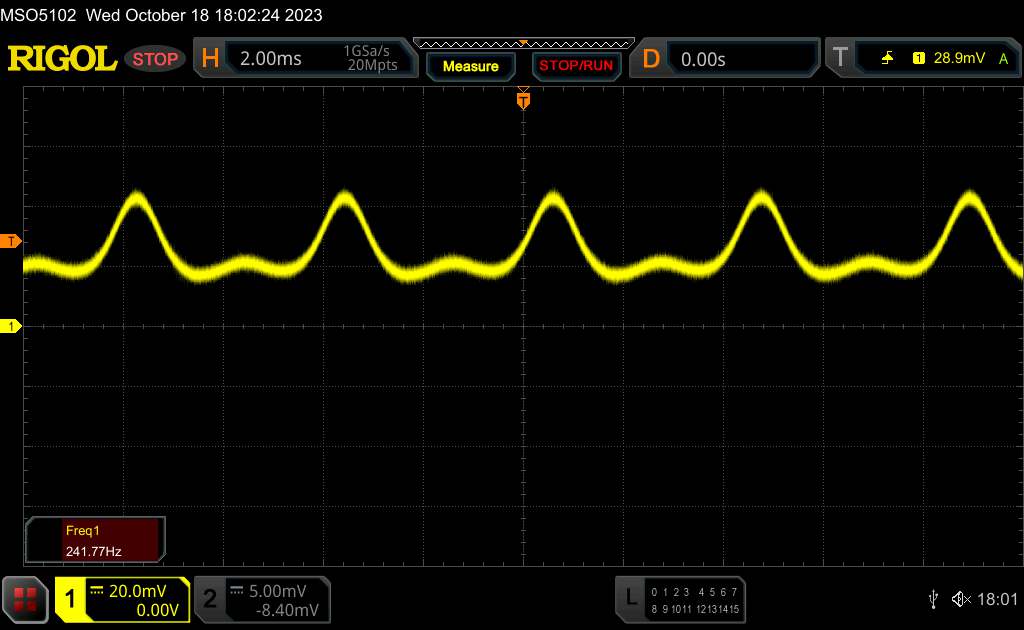Click the 241.77Hz frequency reading
This screenshot has width=1024, height=630.
coord(93,551)
